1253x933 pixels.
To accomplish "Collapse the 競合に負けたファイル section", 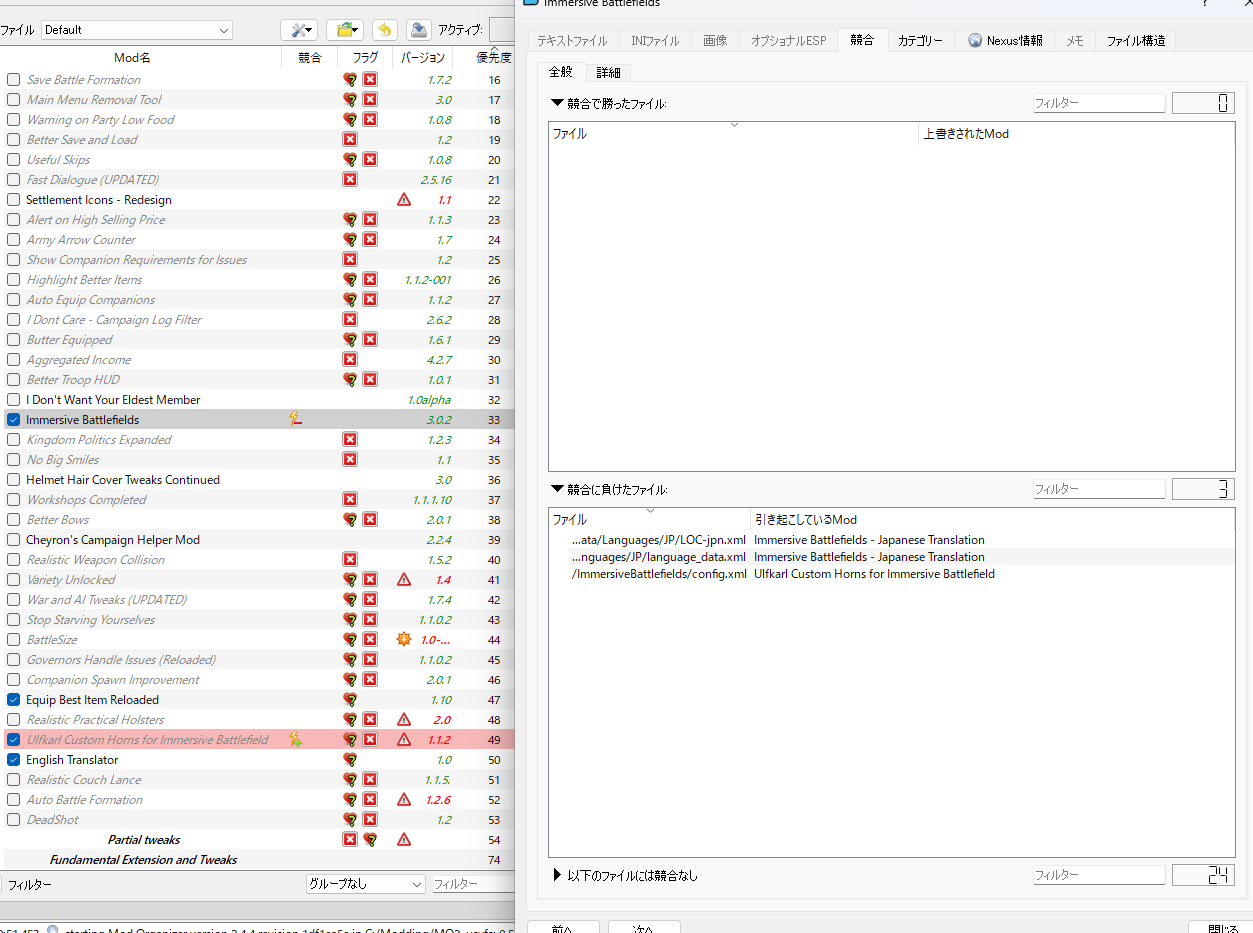I will pyautogui.click(x=557, y=489).
